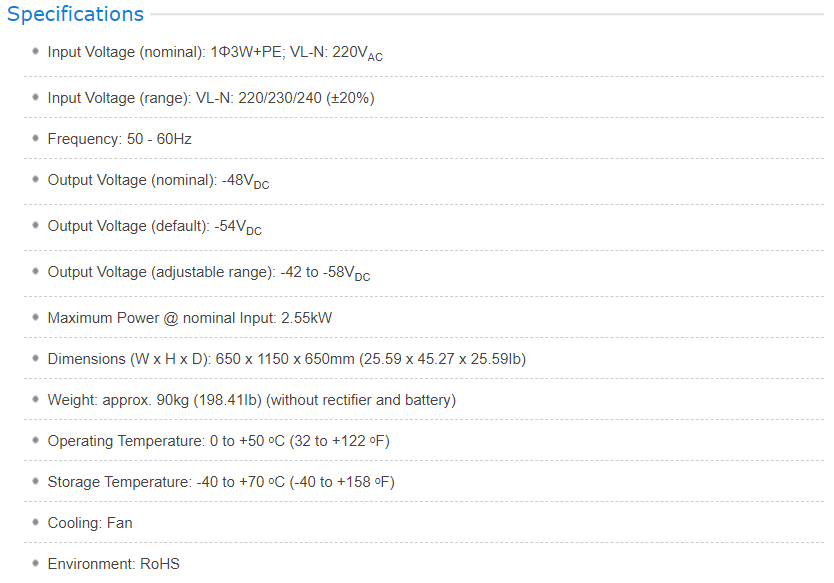Click the bullet next to Weight
Screen dimensions: 834x583
click(x=36, y=399)
